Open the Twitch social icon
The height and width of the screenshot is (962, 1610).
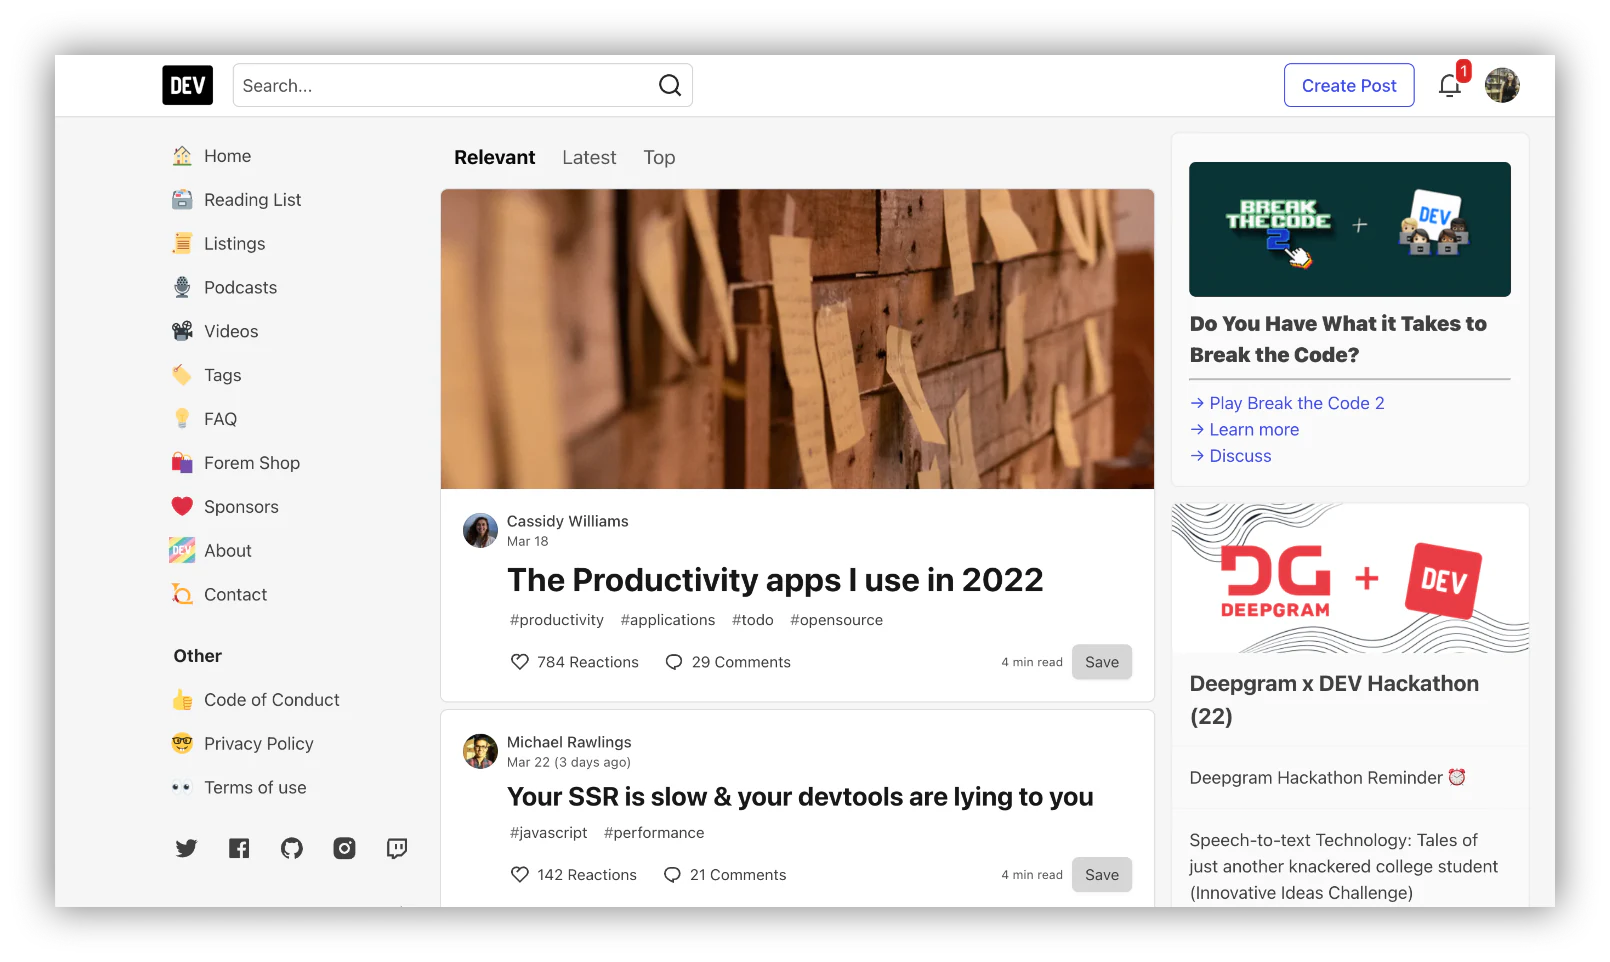pyautogui.click(x=397, y=848)
